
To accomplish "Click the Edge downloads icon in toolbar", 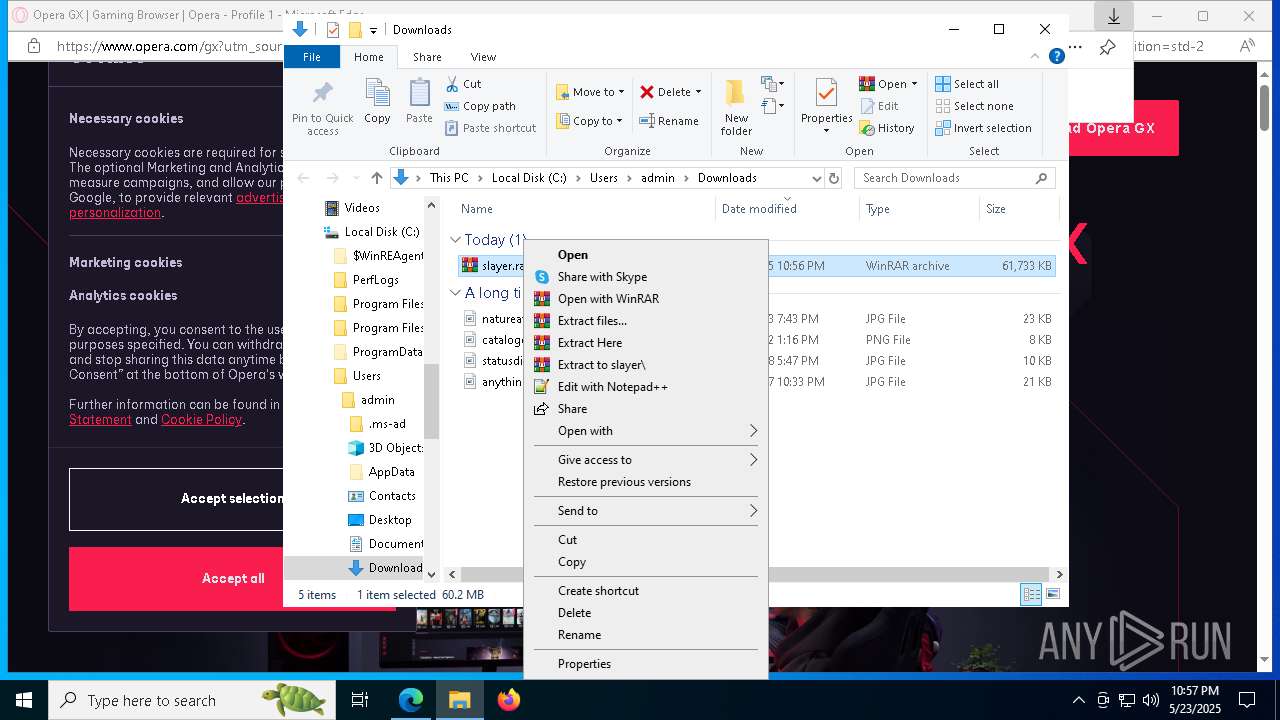I will [1113, 17].
